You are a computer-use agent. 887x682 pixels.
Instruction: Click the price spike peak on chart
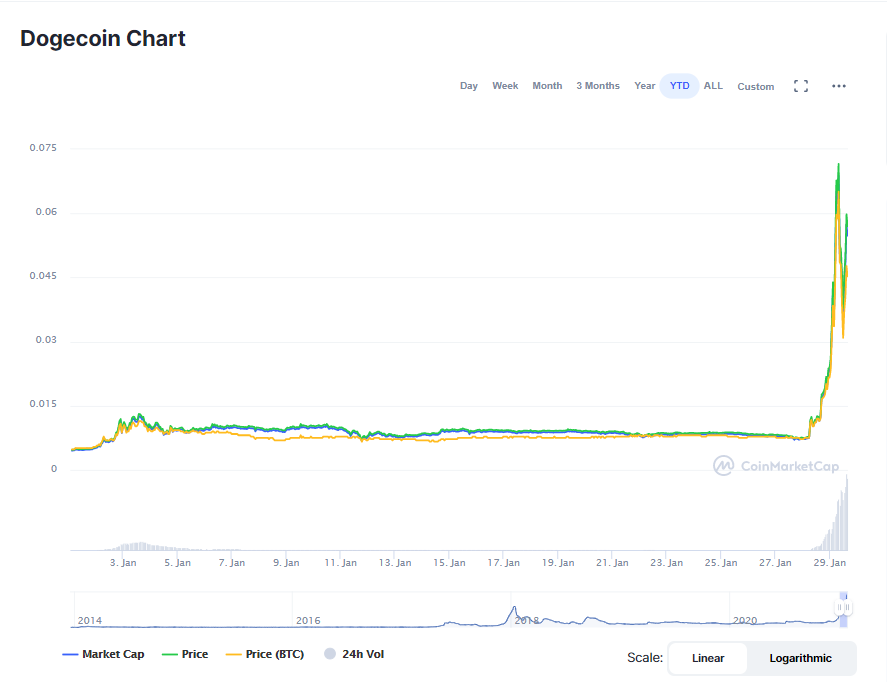pos(838,165)
